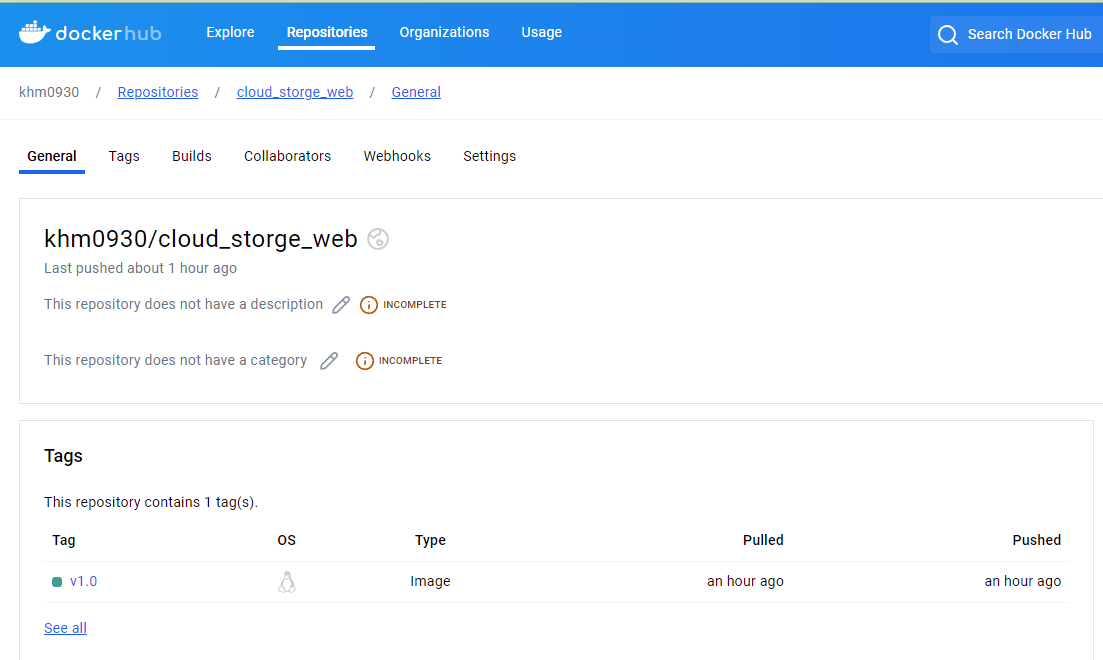Image resolution: width=1103 pixels, height=660 pixels.
Task: Click the See all tags link
Action: (x=65, y=628)
